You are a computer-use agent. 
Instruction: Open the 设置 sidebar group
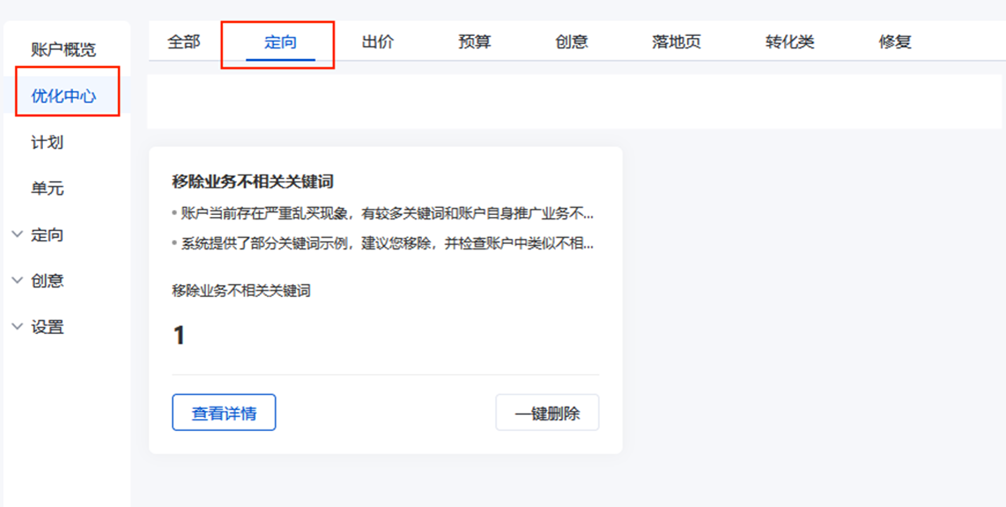click(x=47, y=327)
